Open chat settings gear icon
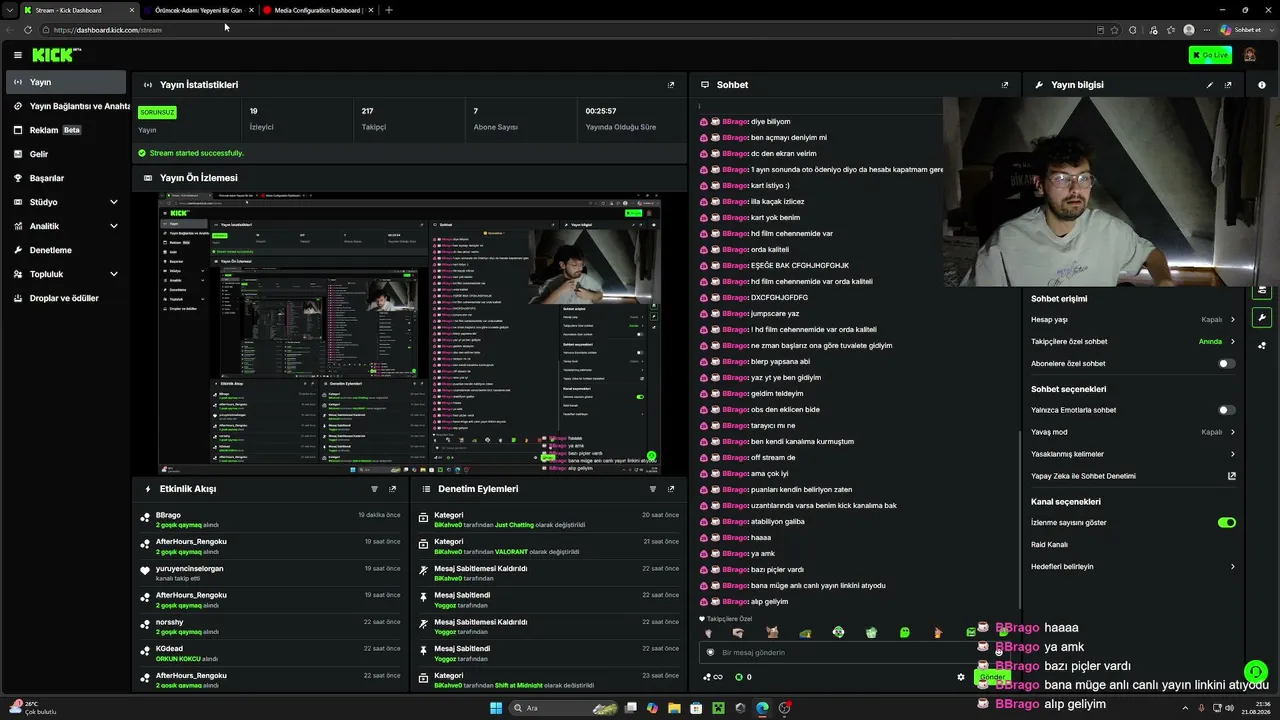 click(x=961, y=677)
